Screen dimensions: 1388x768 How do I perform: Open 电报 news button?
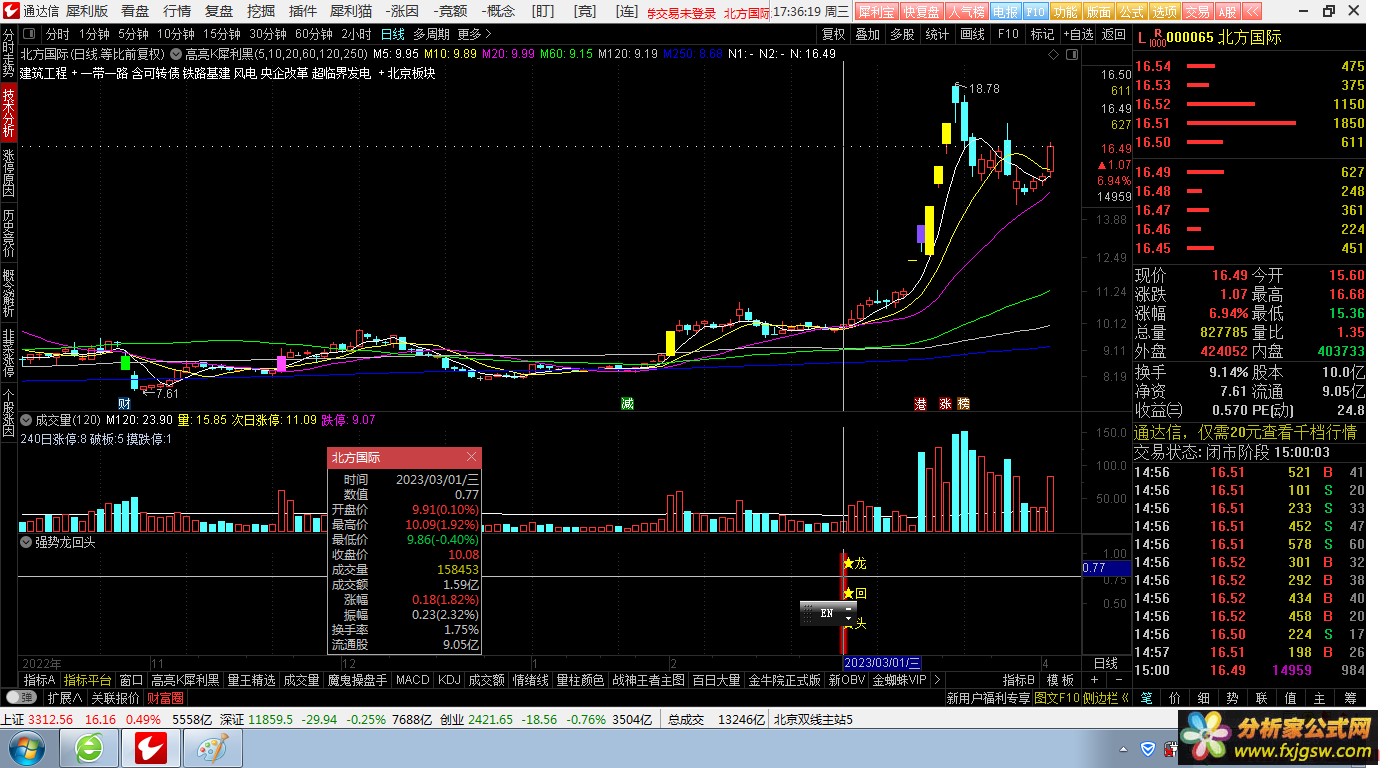1005,12
